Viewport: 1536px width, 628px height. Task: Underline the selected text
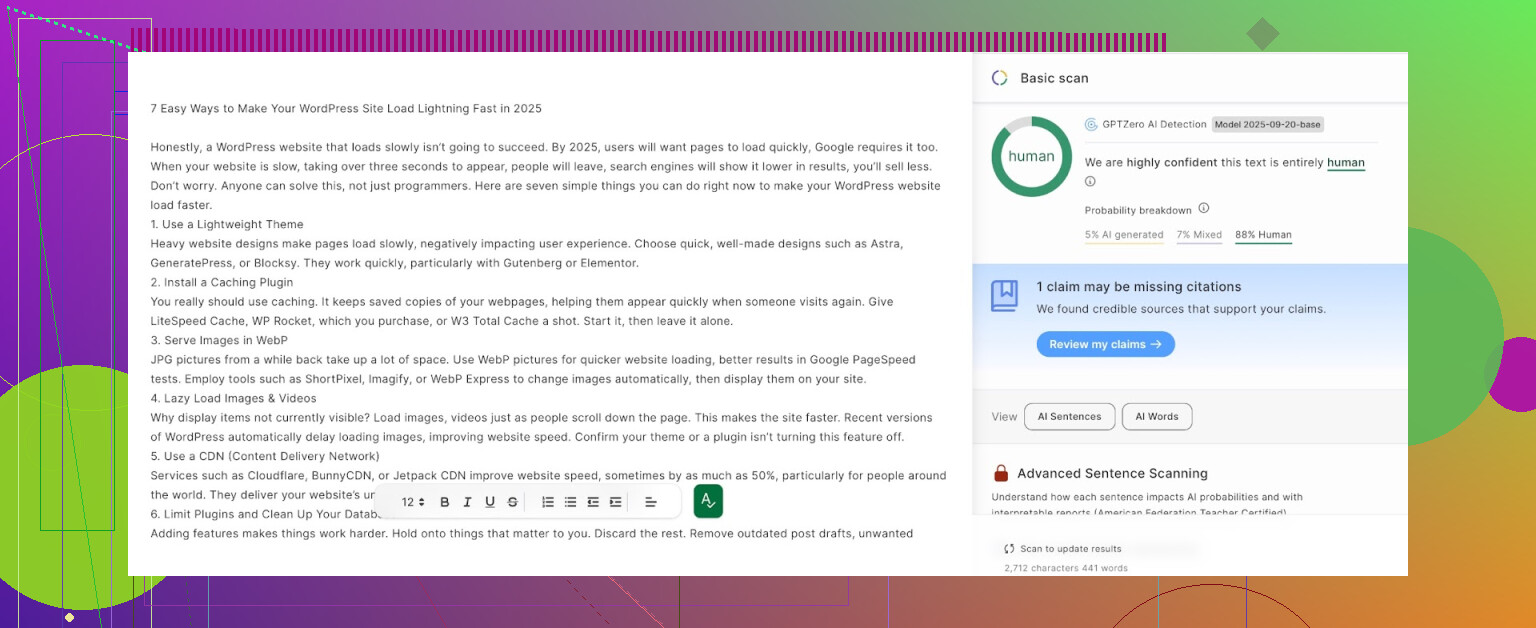pos(490,502)
